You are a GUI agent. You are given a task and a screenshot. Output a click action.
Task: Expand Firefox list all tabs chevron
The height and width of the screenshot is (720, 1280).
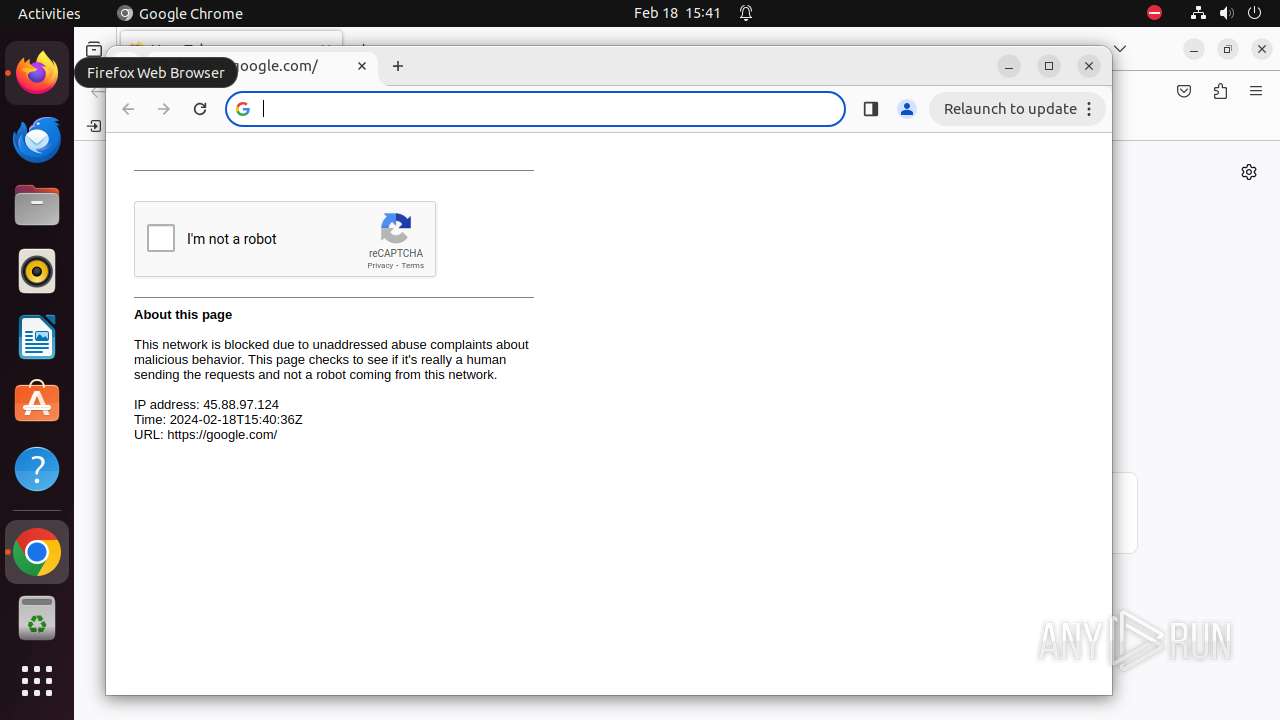[x=1120, y=48]
